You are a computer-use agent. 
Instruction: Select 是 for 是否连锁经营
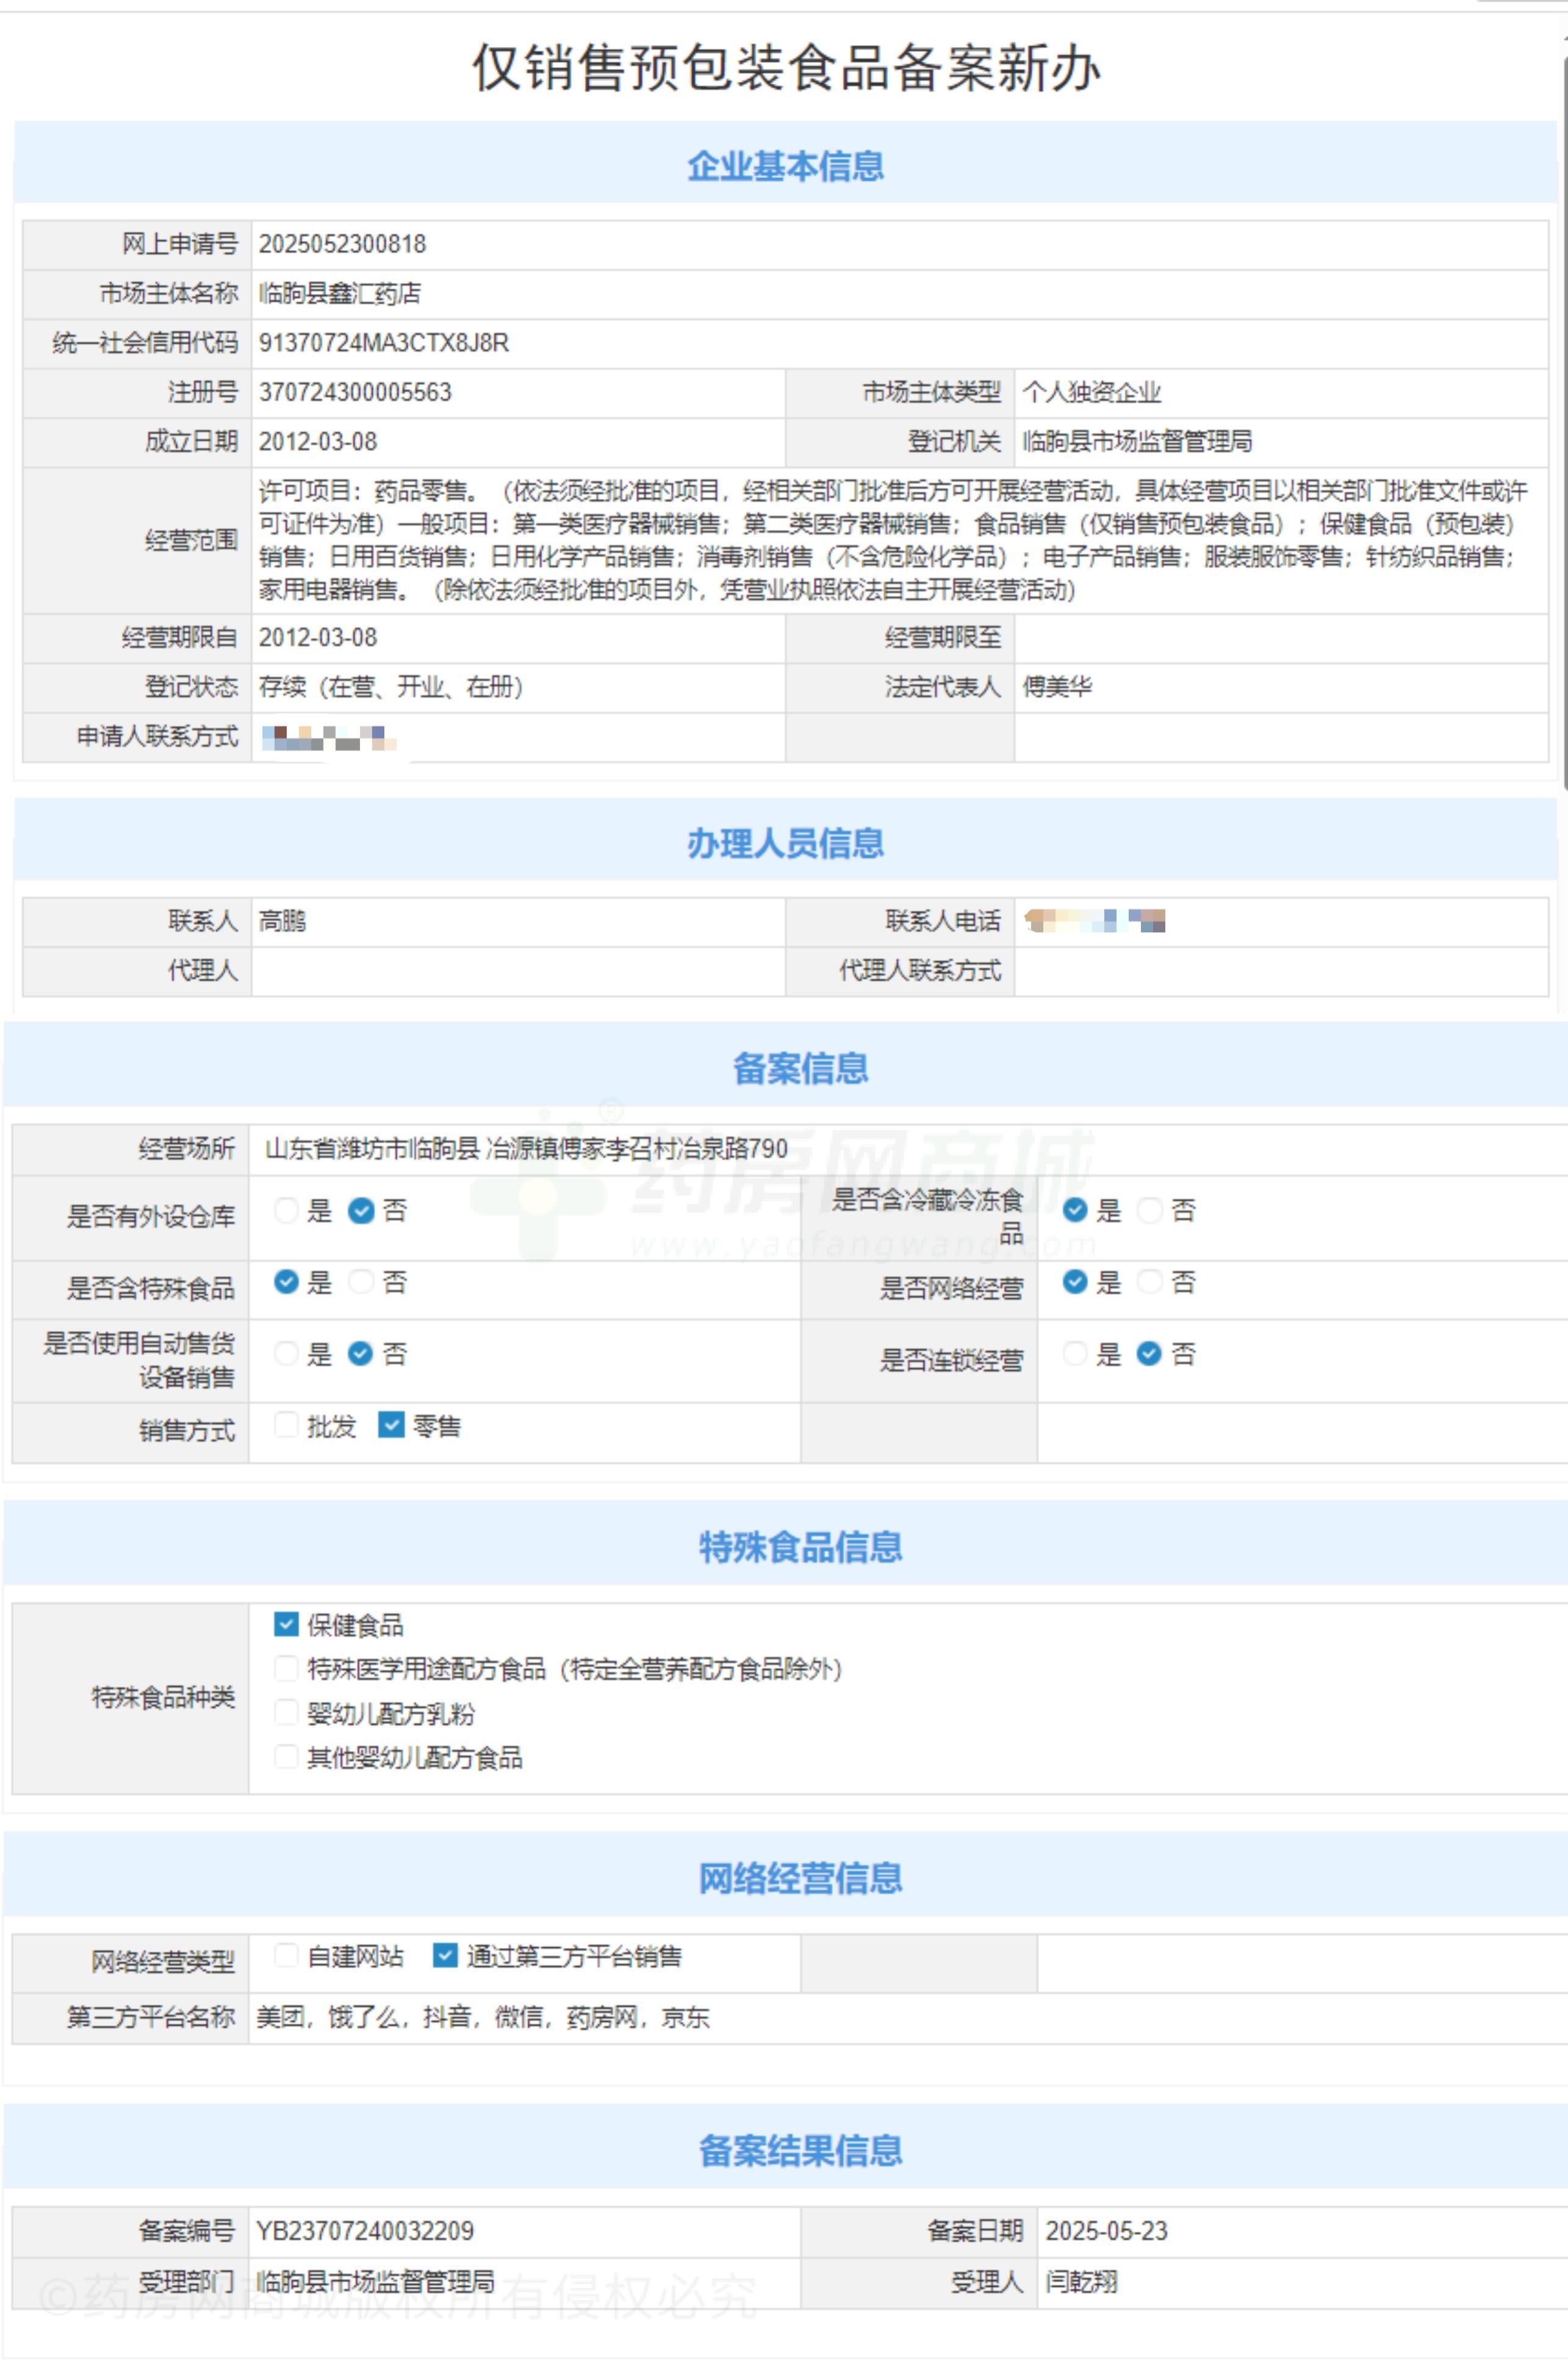coord(1075,1353)
